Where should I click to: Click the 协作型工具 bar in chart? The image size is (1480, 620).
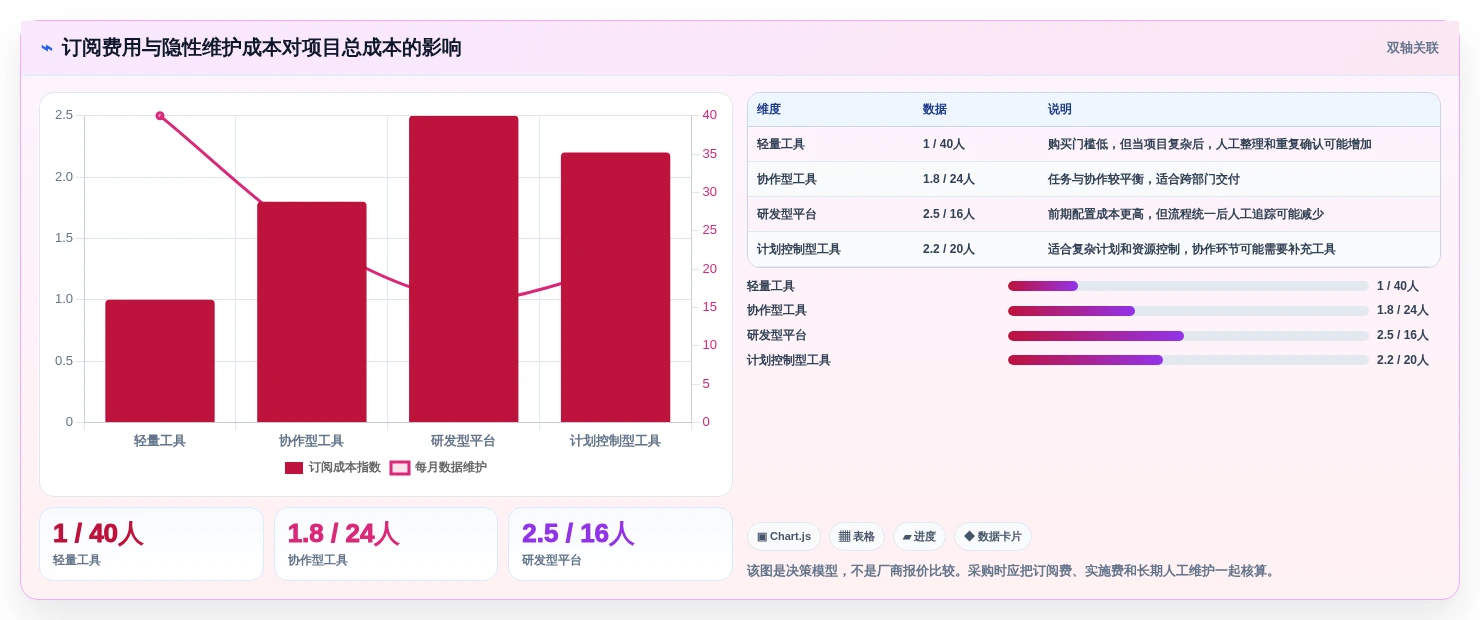(312, 312)
